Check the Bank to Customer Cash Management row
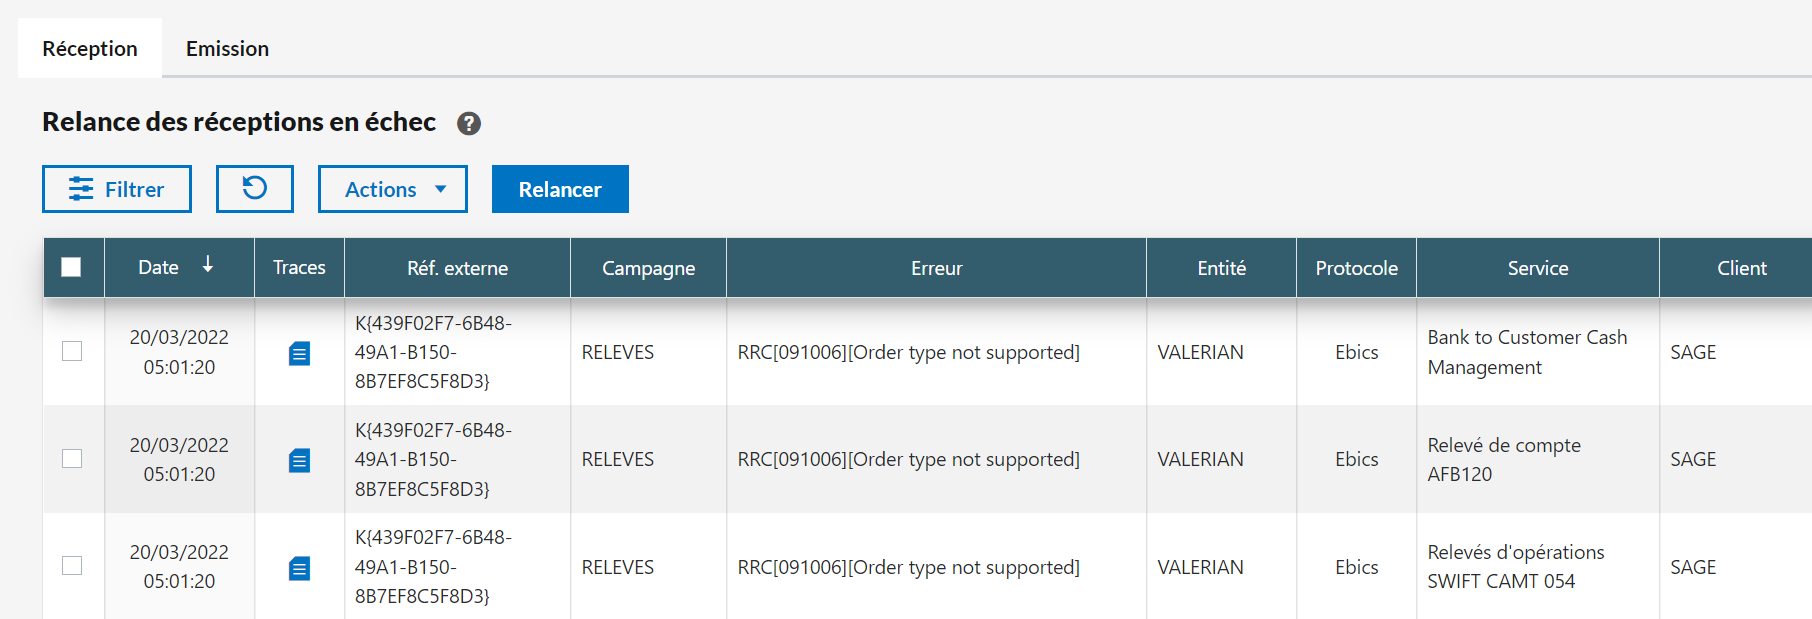This screenshot has width=1812, height=619. [x=72, y=351]
